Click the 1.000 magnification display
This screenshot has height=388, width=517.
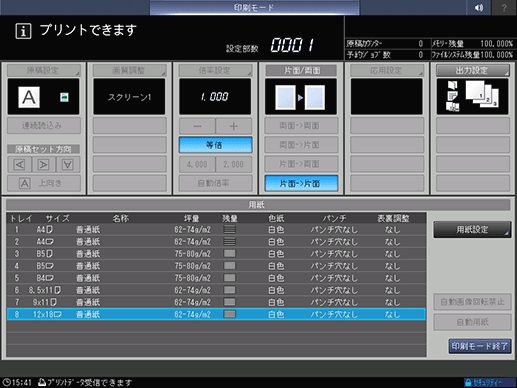pos(215,97)
